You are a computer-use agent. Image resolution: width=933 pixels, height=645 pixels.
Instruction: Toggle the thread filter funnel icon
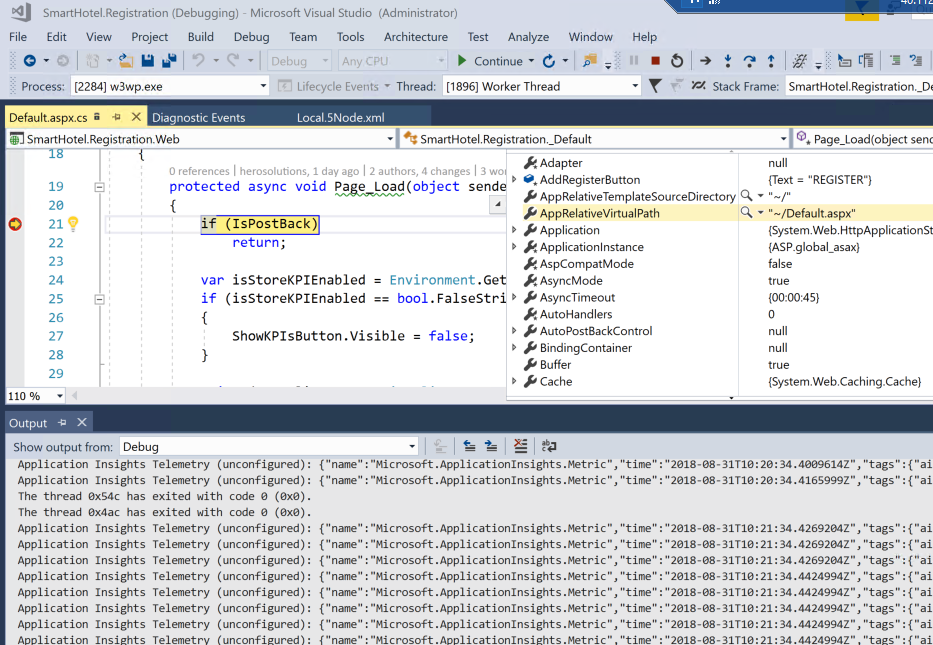tap(655, 86)
